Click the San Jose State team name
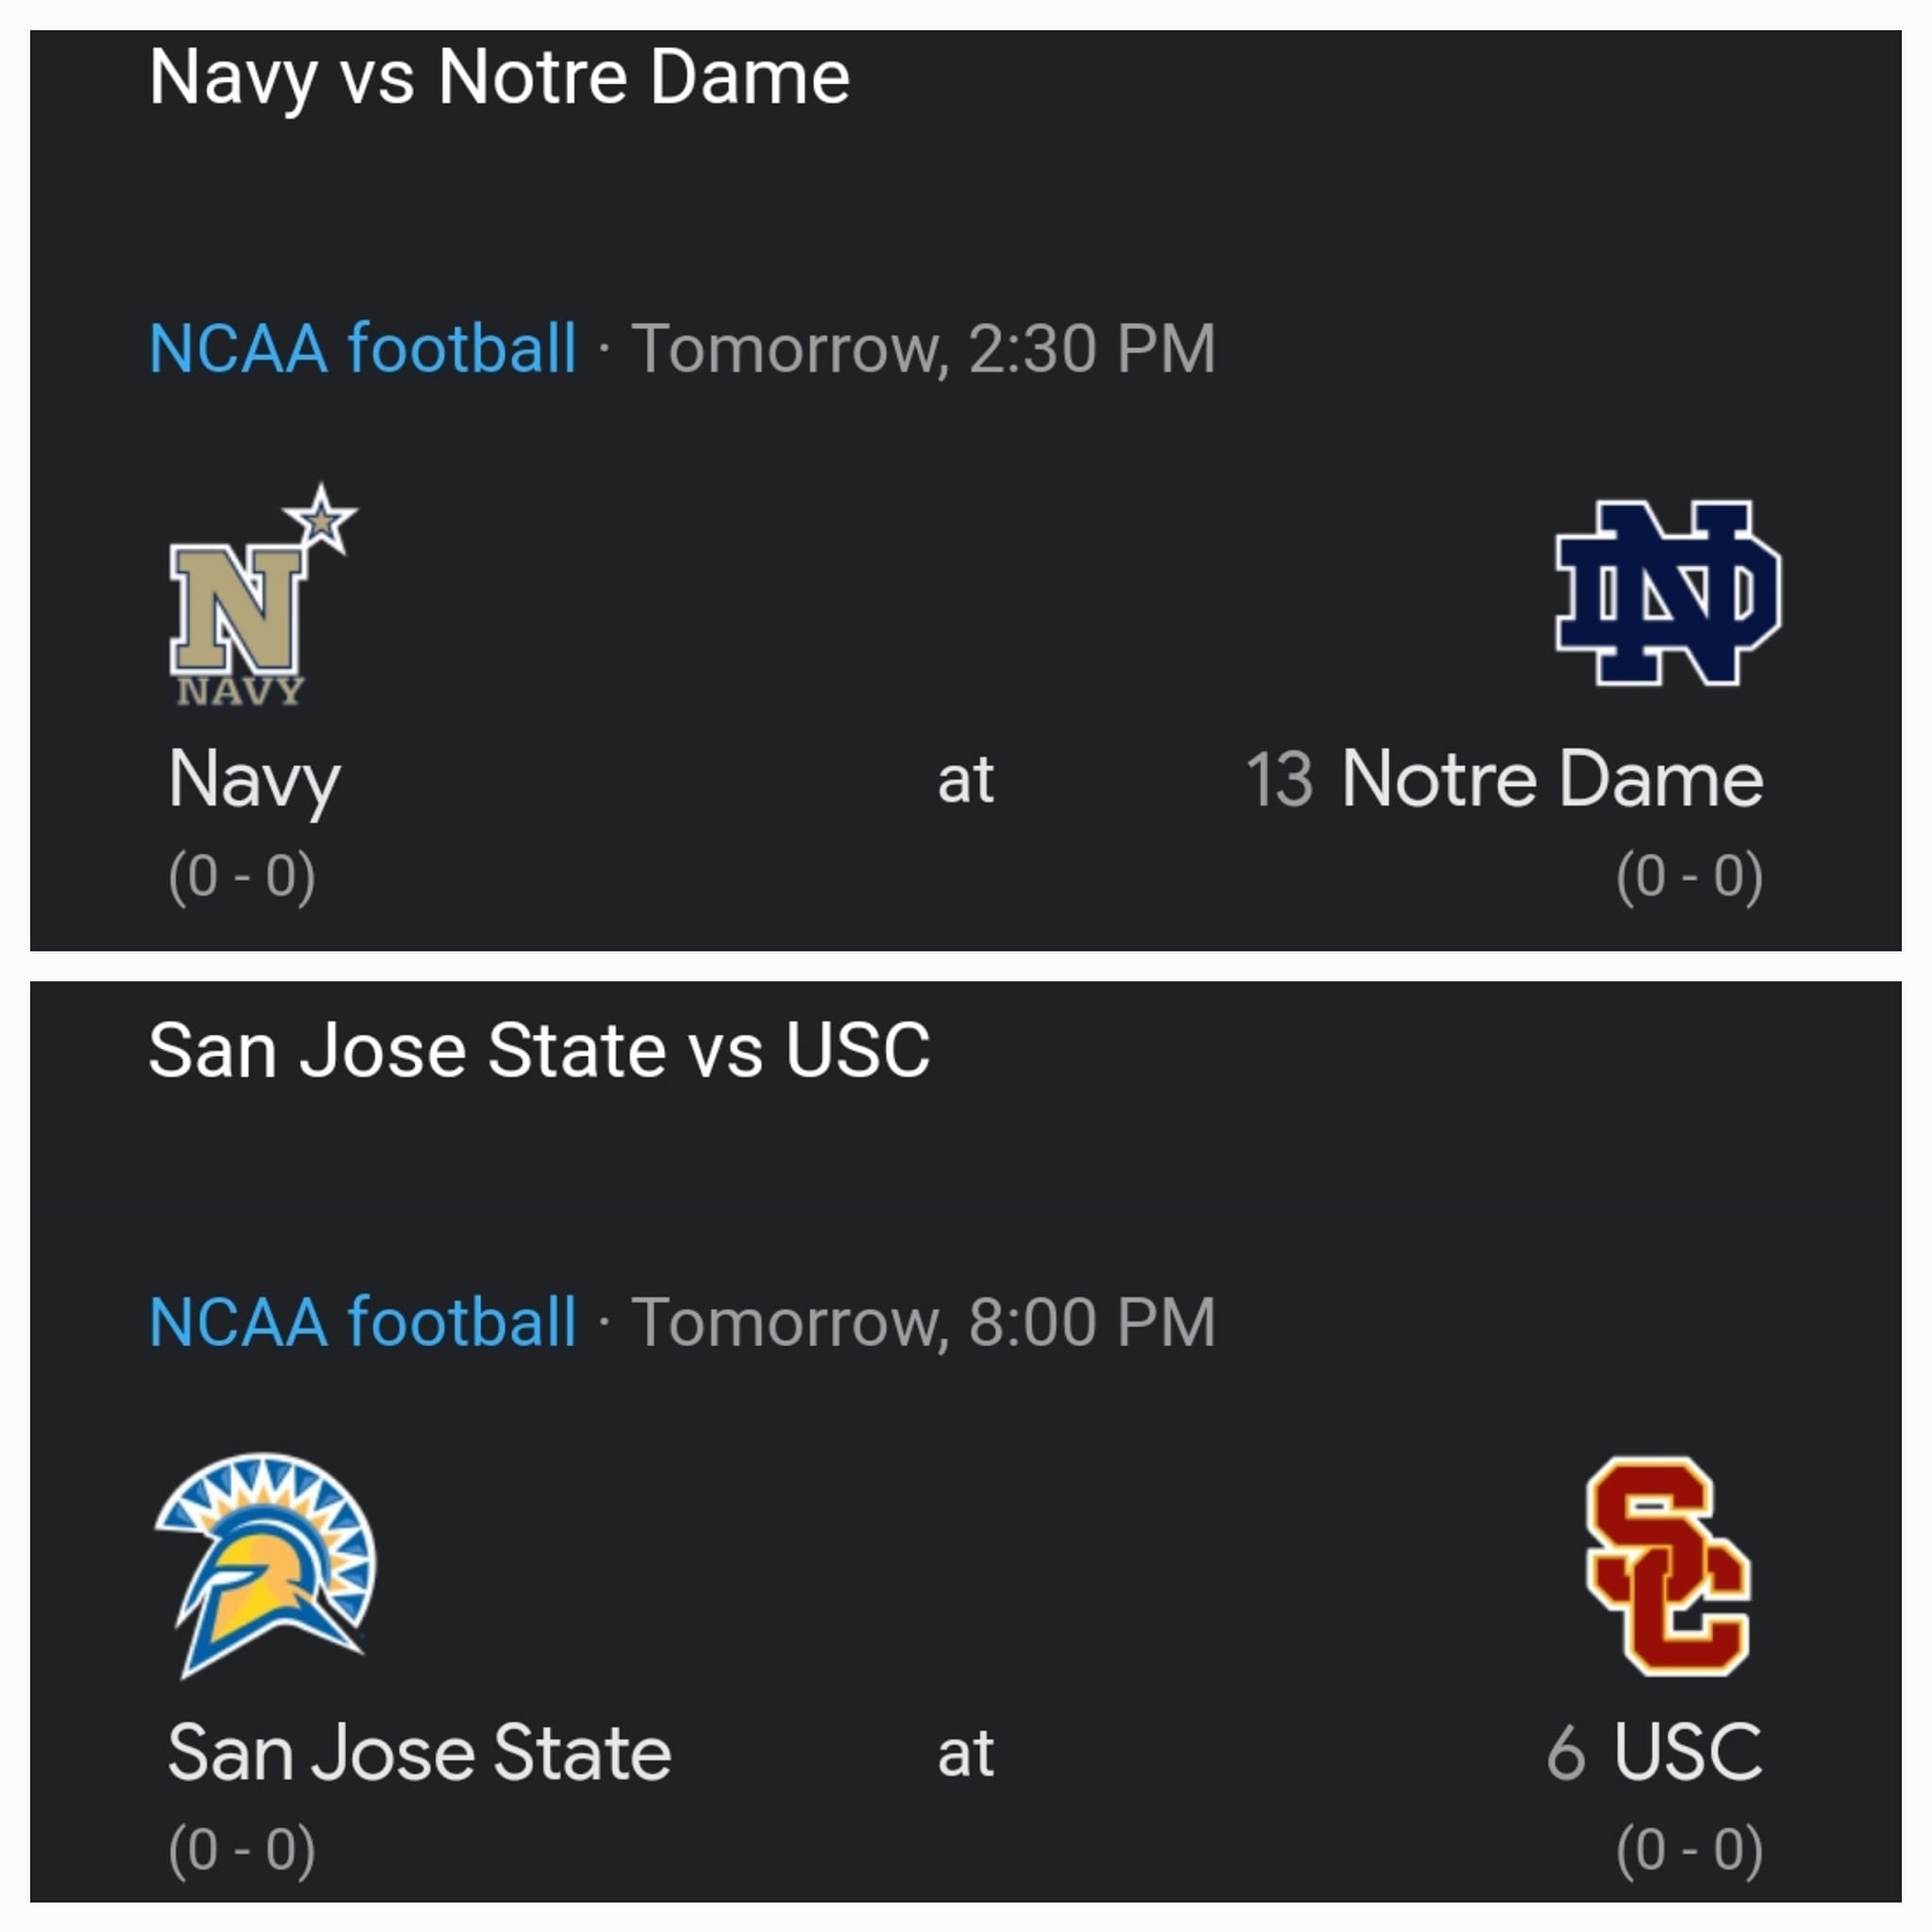The height and width of the screenshot is (1932, 1932). (x=419, y=1753)
